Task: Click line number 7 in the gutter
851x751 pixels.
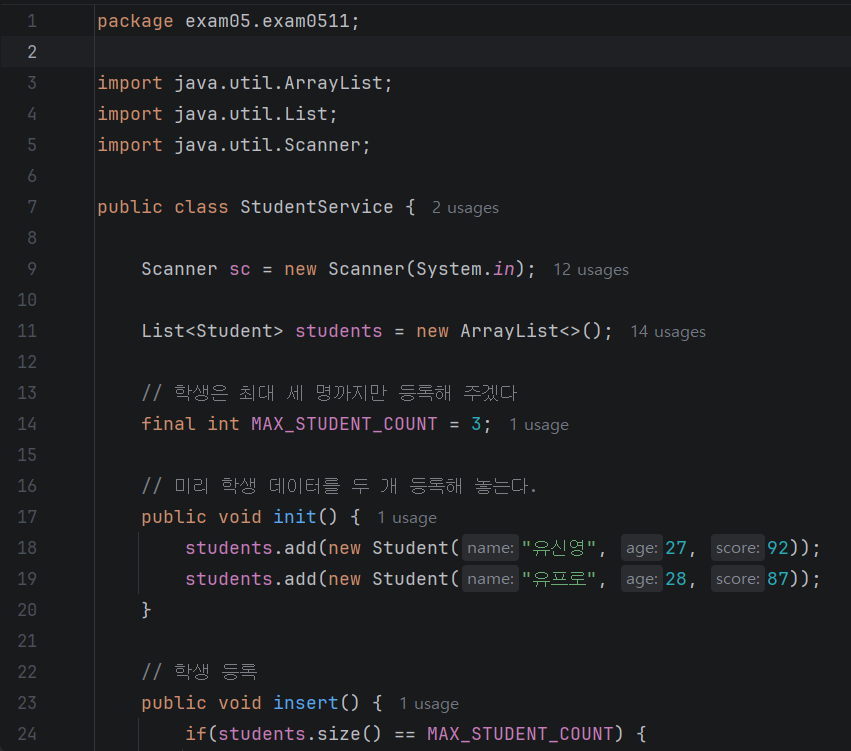Action: pyautogui.click(x=32, y=207)
